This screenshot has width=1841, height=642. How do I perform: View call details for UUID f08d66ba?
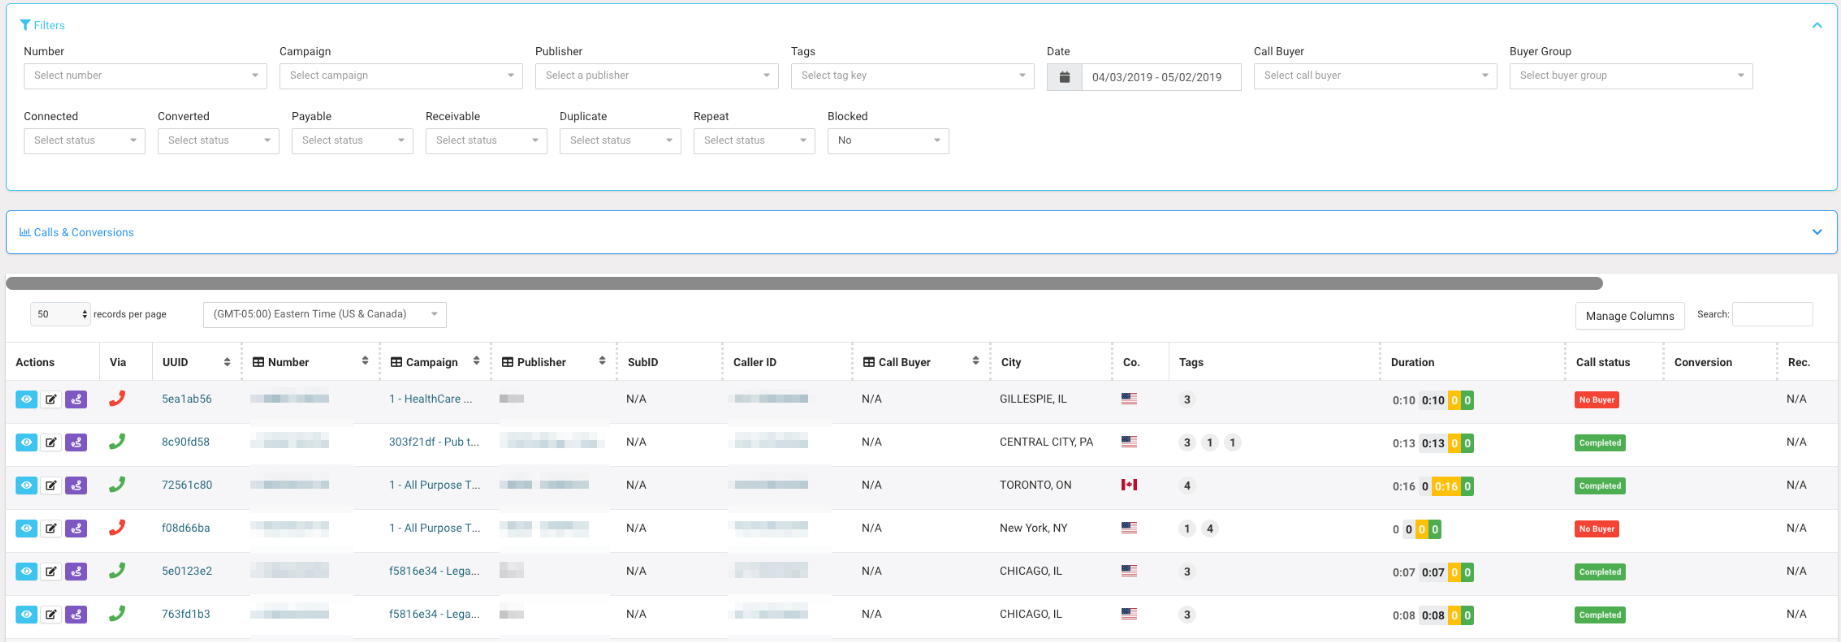click(27, 528)
